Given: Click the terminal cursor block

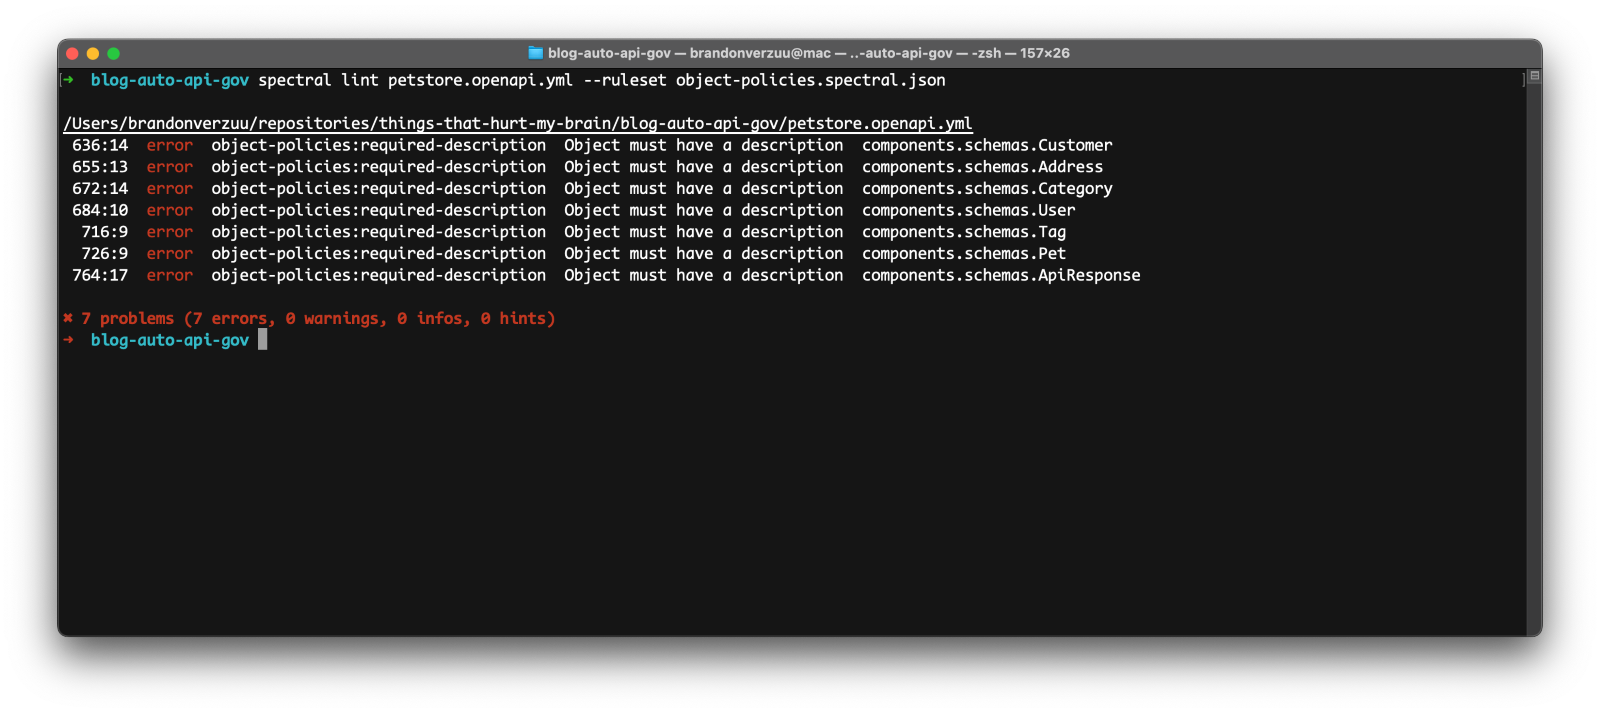Looking at the screenshot, I should coord(263,340).
